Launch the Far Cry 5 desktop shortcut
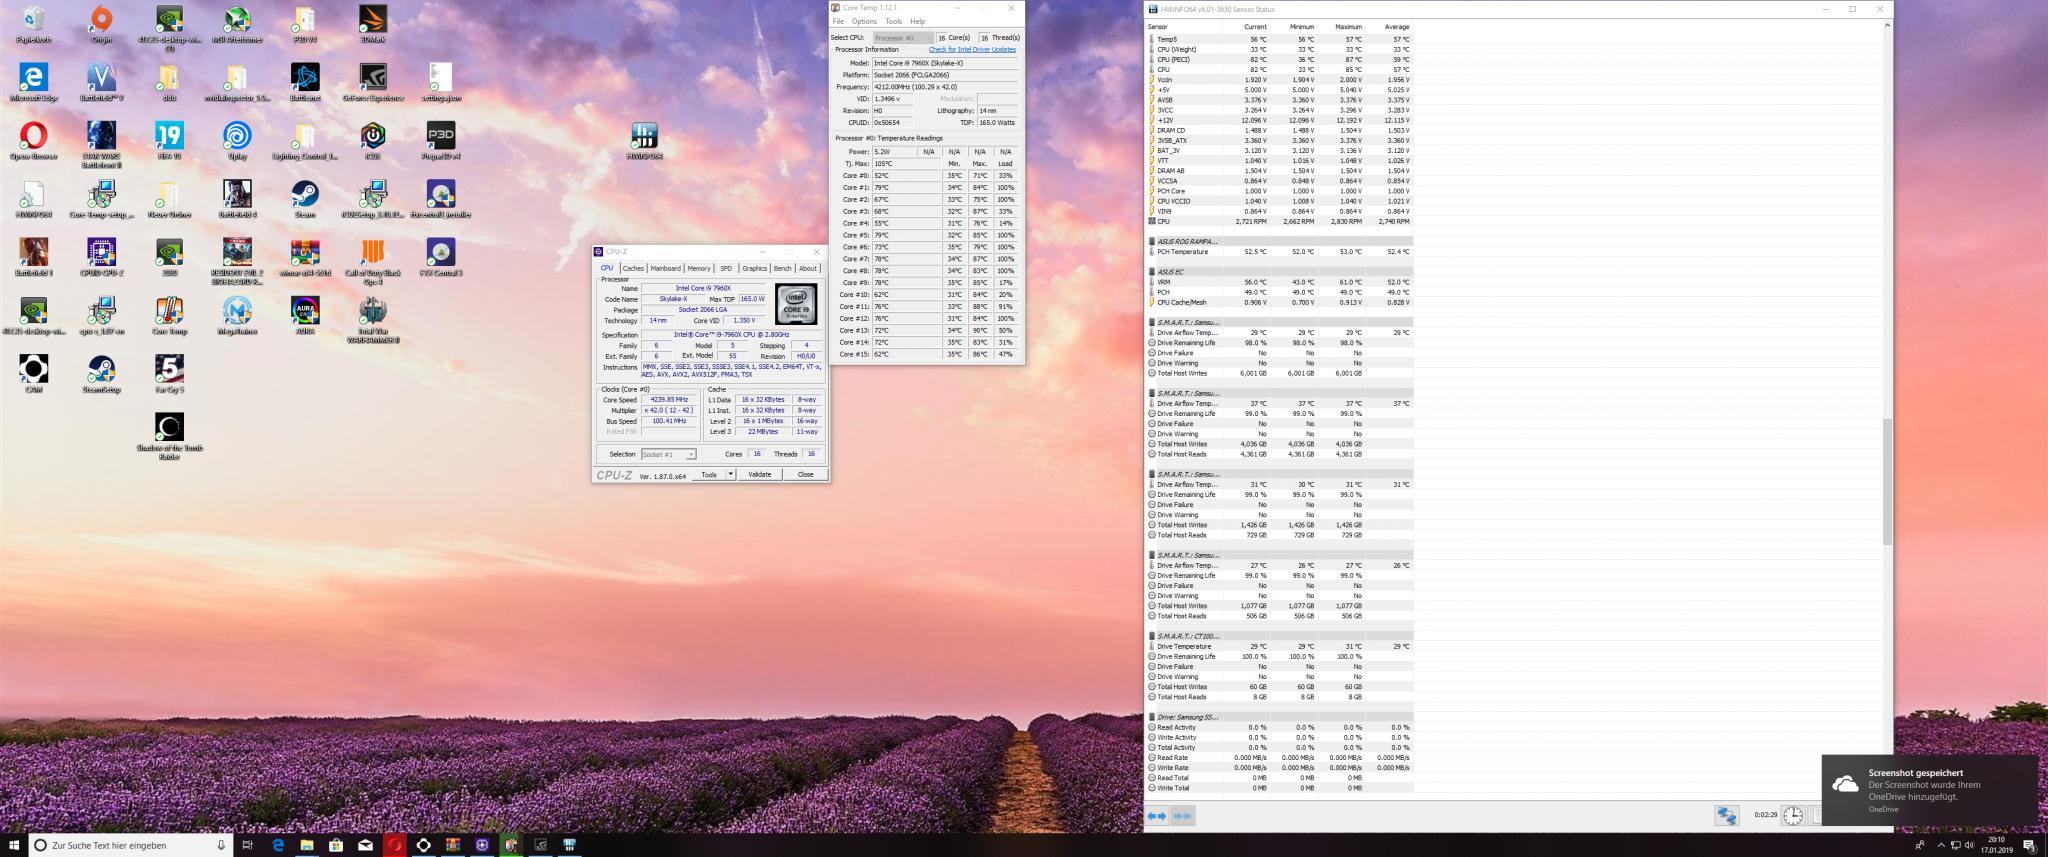This screenshot has width=2048, height=857. [x=169, y=372]
